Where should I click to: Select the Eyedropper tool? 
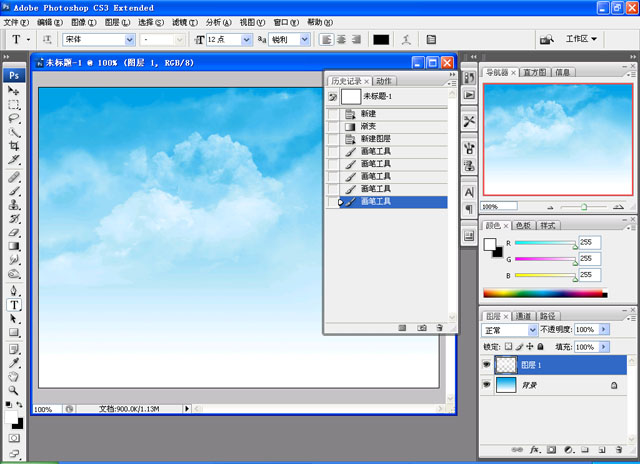pos(13,363)
